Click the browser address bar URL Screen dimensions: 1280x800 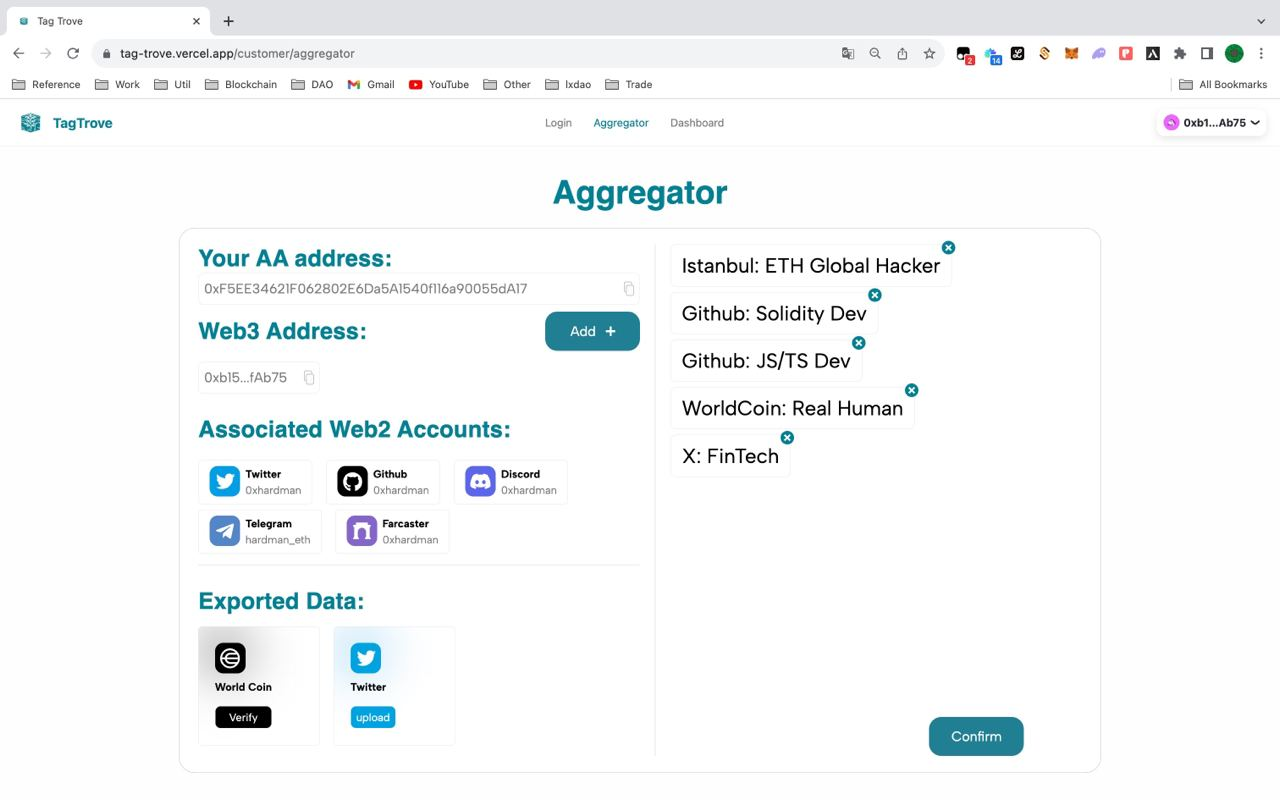(237, 54)
